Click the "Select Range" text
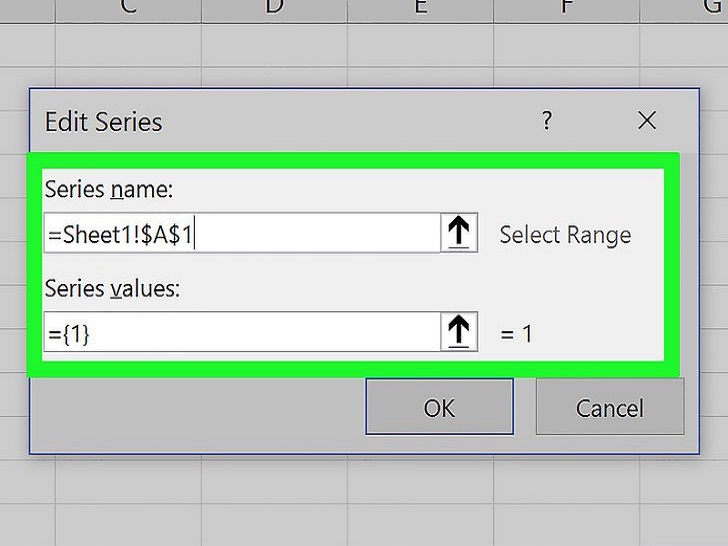 (565, 235)
